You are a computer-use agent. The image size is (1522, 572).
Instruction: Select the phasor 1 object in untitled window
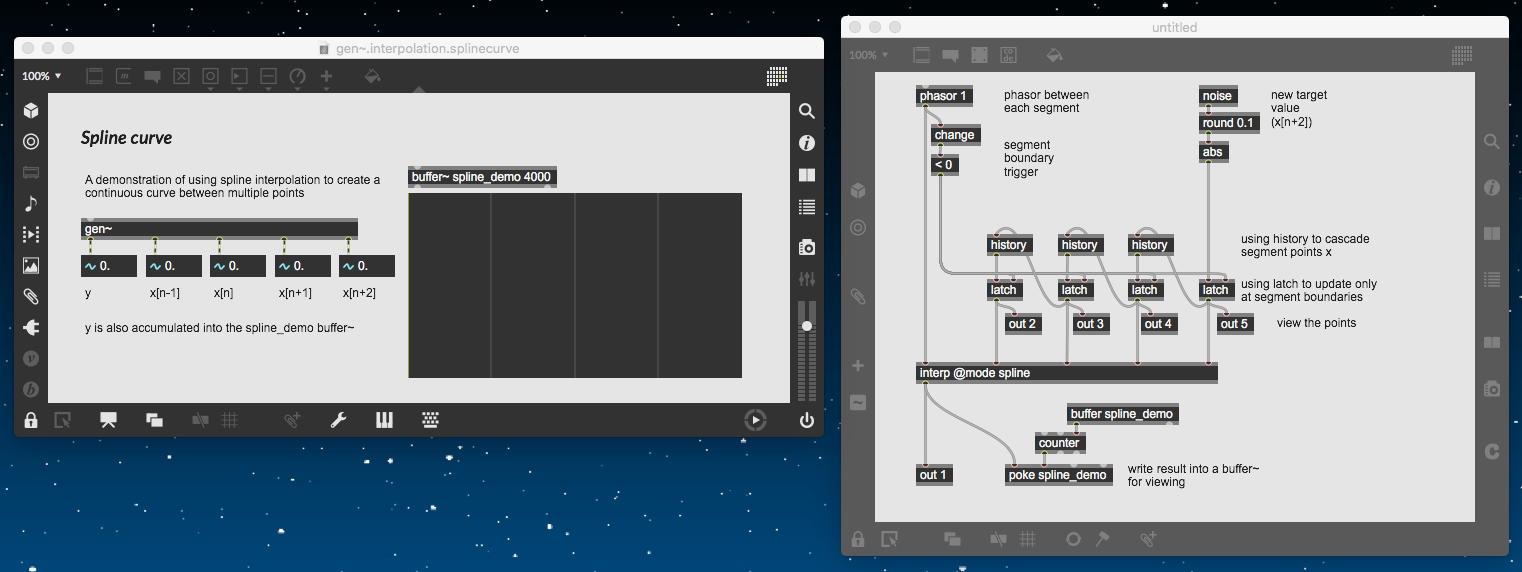point(944,96)
